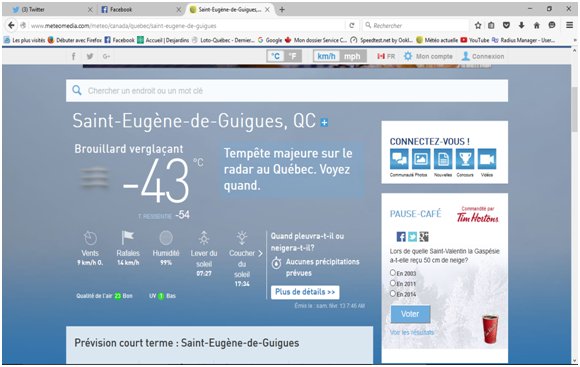The image size is (580, 367).
Task: Open Météo actuelle bookmark
Action: [x=437, y=40]
